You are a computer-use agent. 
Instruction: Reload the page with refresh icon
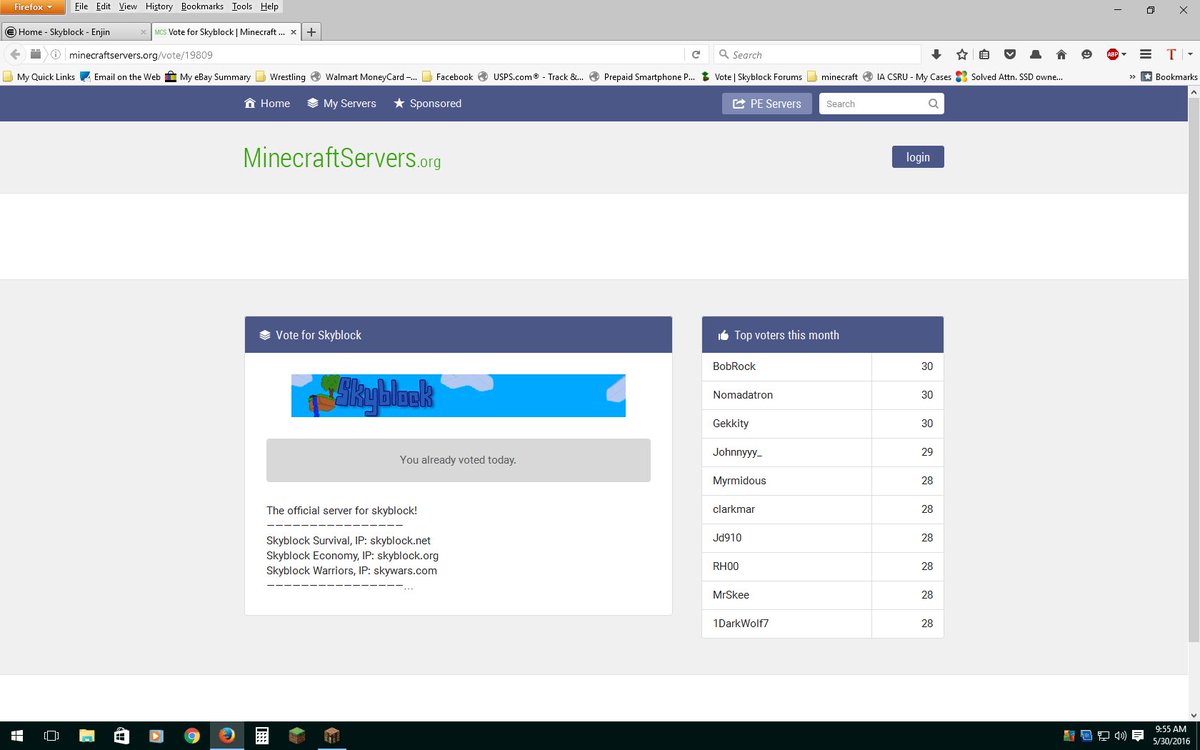pos(696,54)
